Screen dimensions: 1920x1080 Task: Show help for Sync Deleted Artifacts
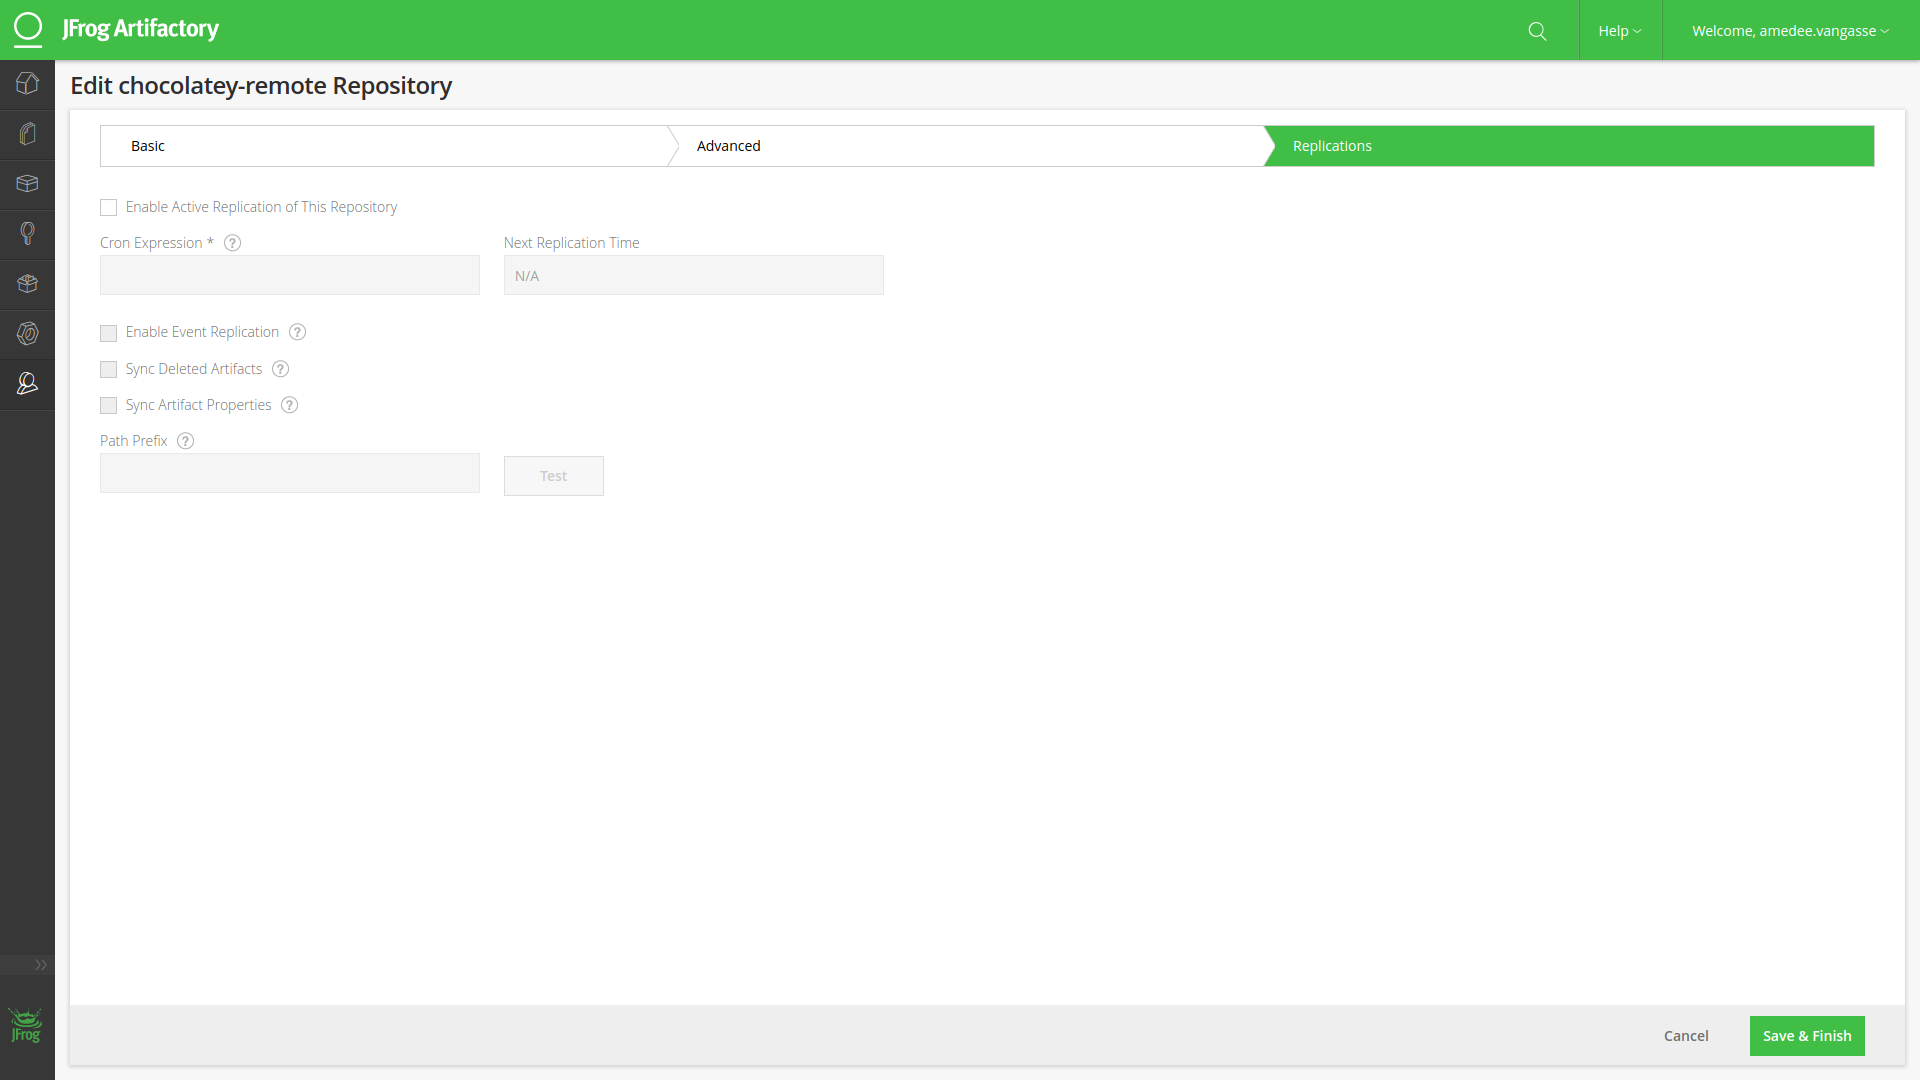click(280, 369)
